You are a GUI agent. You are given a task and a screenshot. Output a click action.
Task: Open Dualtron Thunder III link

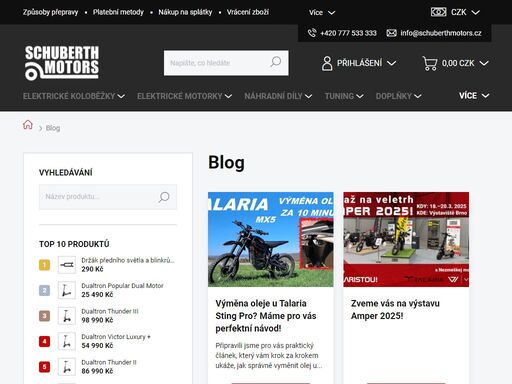(110, 311)
